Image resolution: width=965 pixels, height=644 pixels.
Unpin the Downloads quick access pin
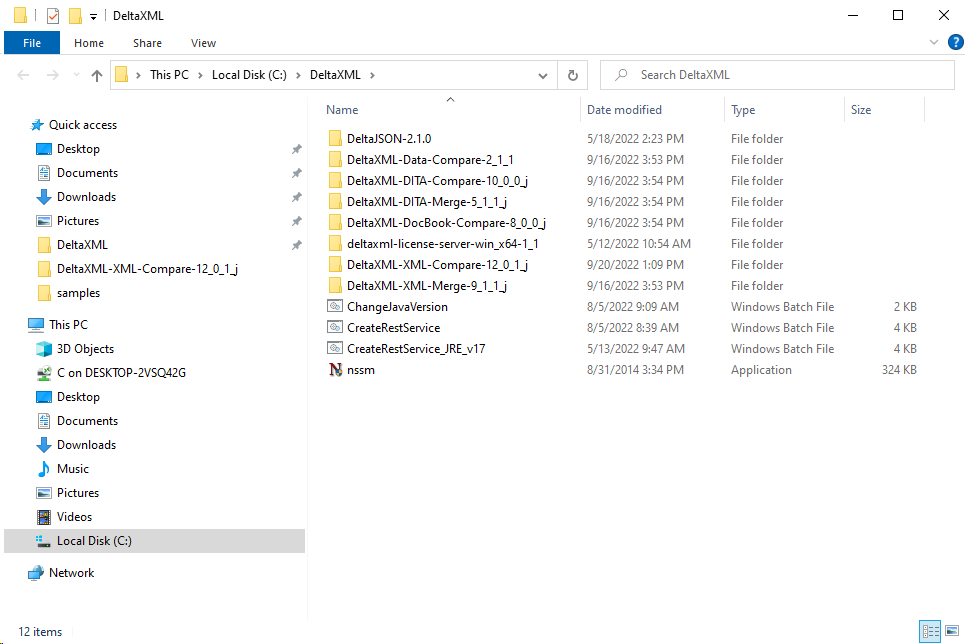coord(296,197)
